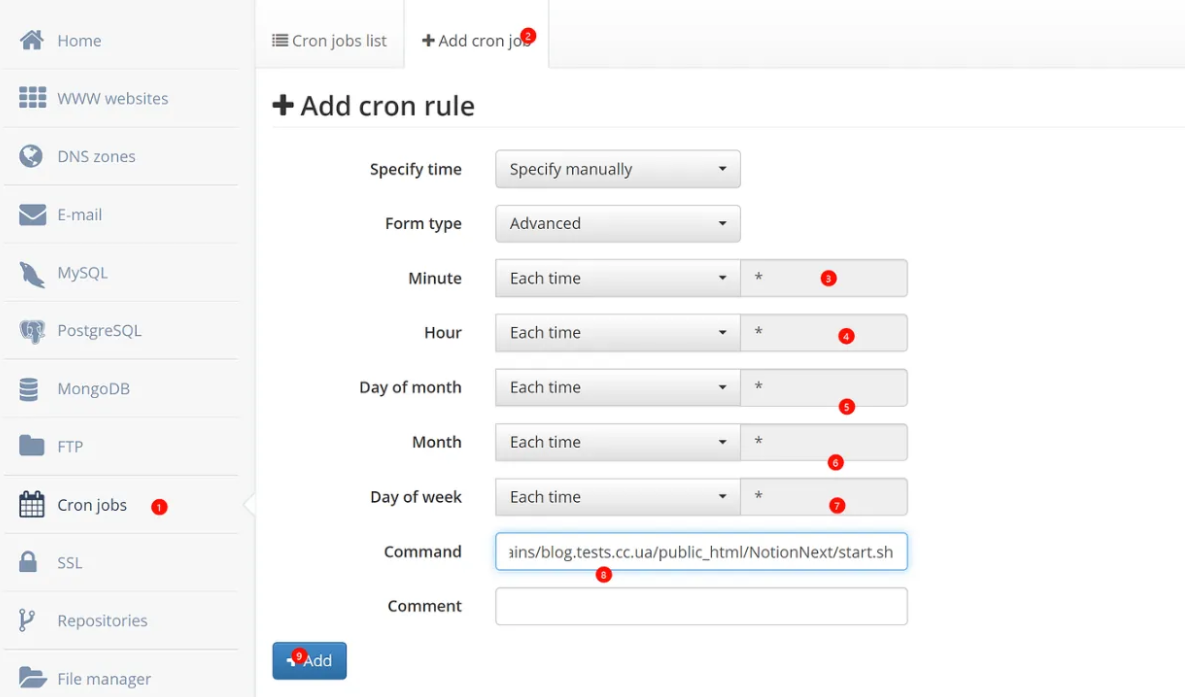Select the E-mail envelope icon

(32, 214)
